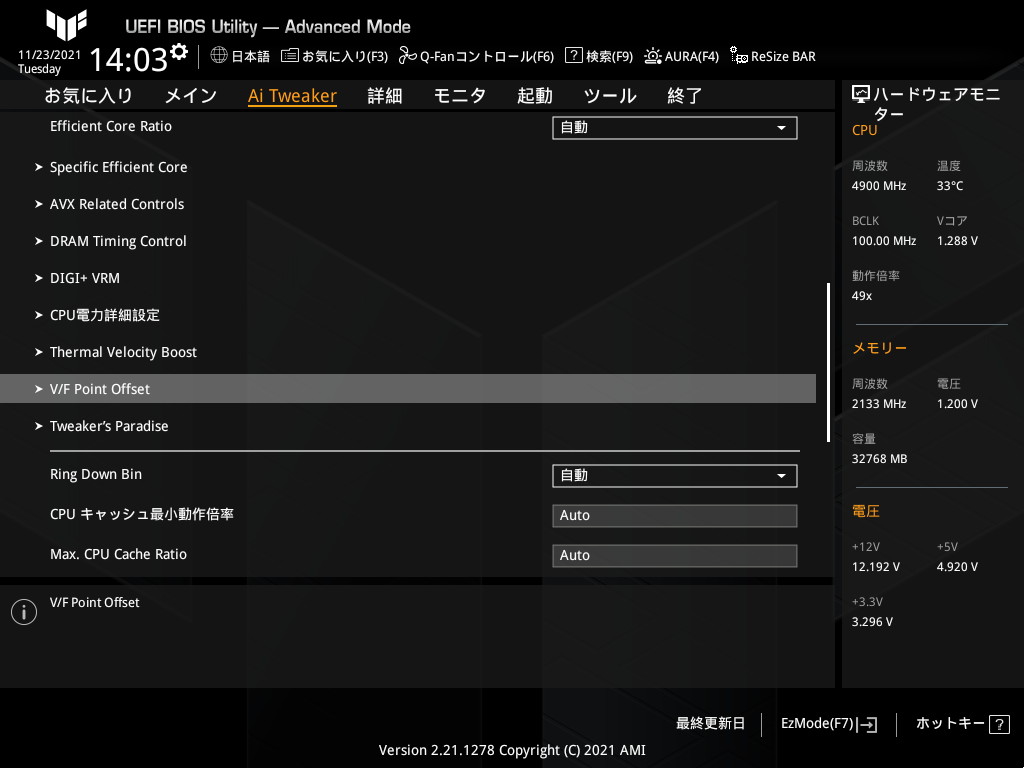
Task: Click the 日本語 language label
Action: [x=250, y=57]
